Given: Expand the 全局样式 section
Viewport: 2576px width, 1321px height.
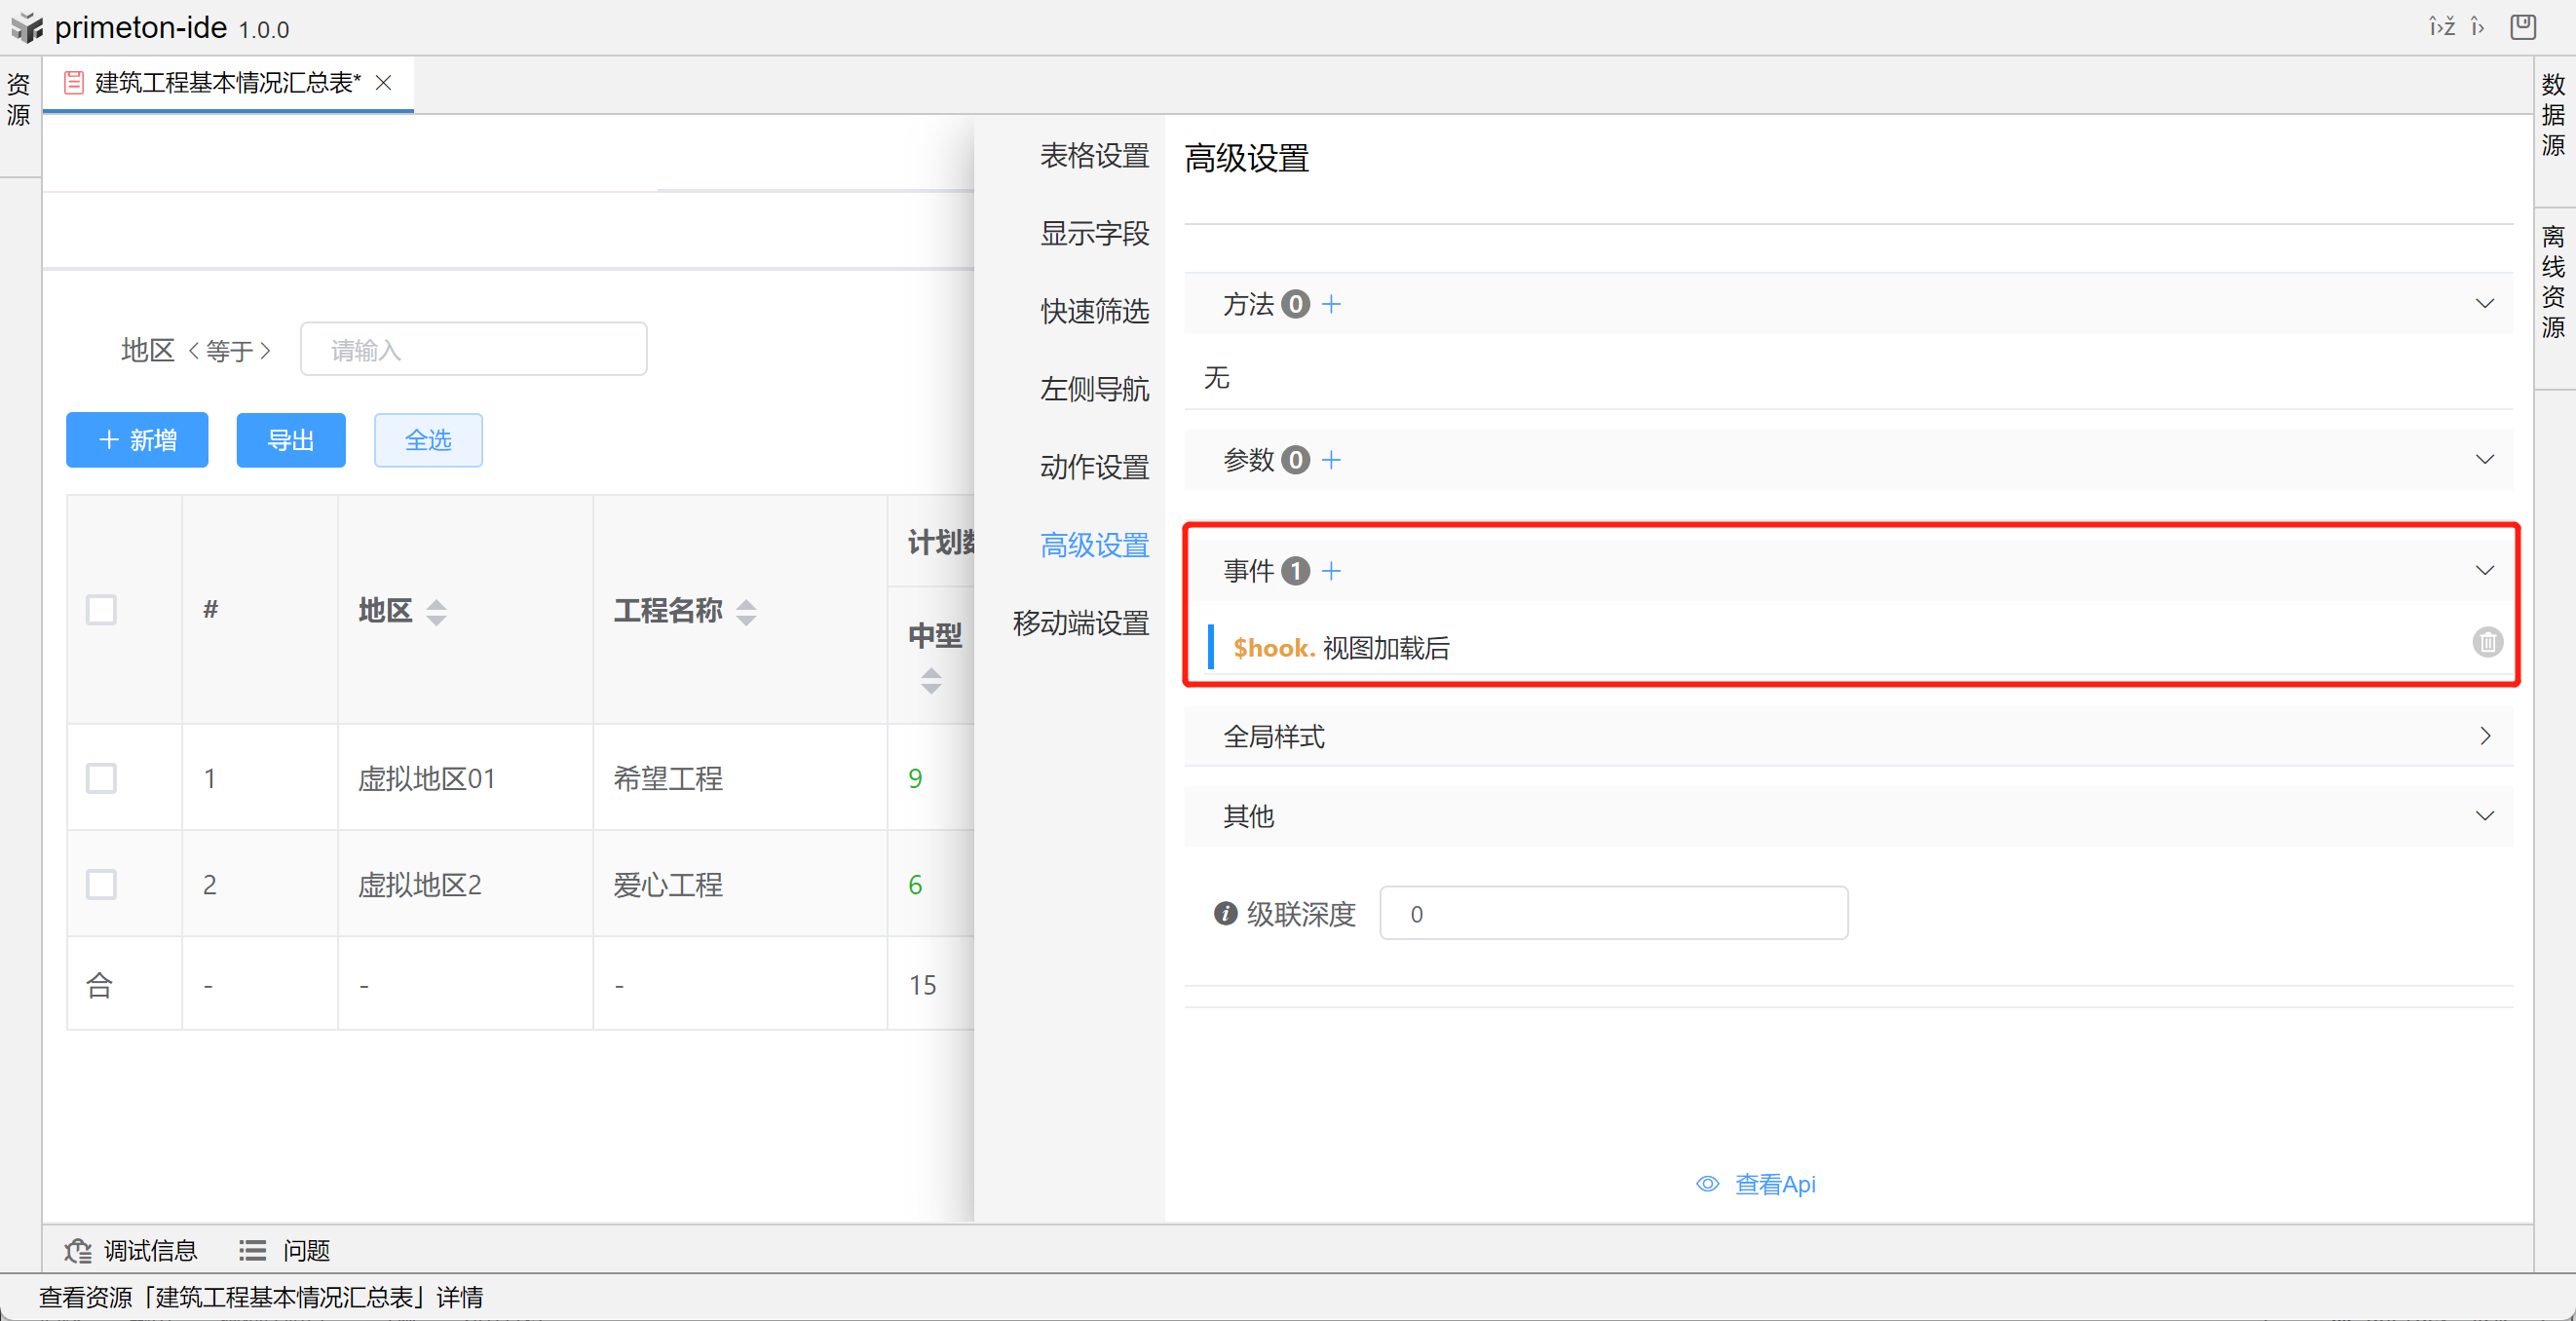Looking at the screenshot, I should point(2484,737).
